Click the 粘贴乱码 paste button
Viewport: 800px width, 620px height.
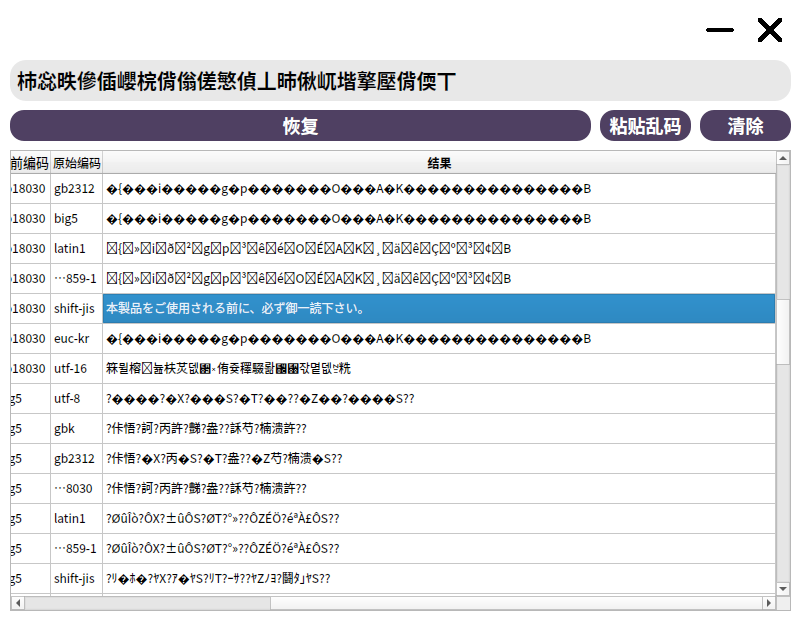pos(645,126)
